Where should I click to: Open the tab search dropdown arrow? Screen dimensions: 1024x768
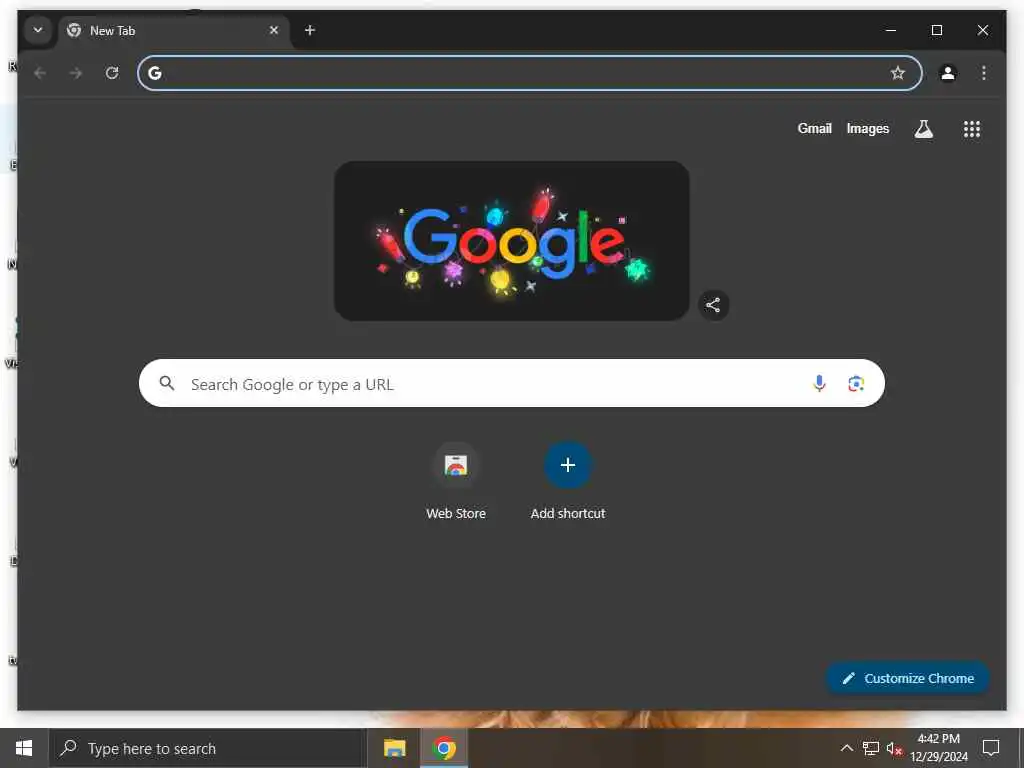(x=38, y=30)
